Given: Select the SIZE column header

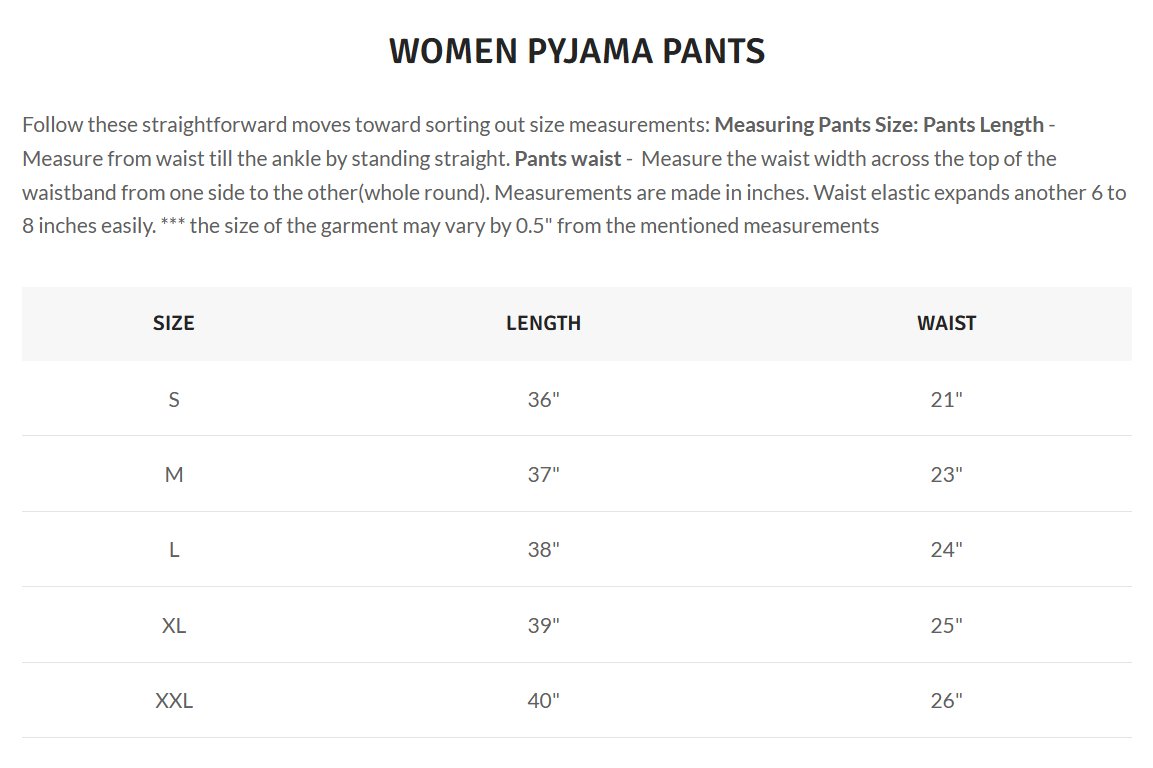Looking at the screenshot, I should [x=174, y=323].
